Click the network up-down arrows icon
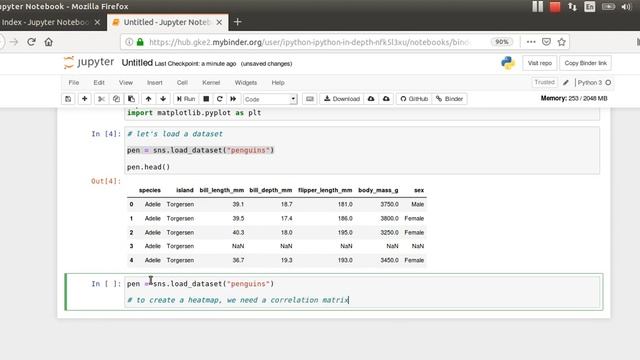The height and width of the screenshot is (360, 640). pos(572,7)
